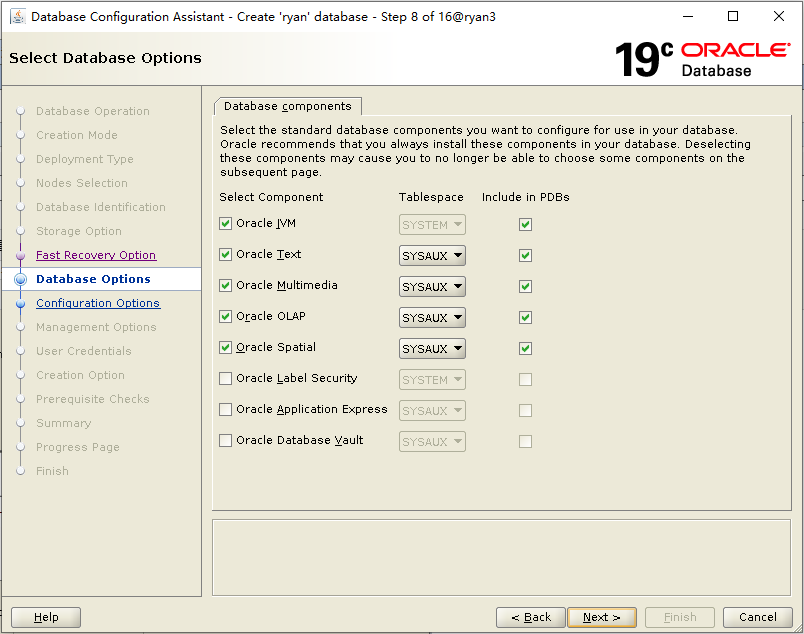
Task: Uncheck the Oracle Multimedia component checkbox
Action: pyautogui.click(x=225, y=286)
